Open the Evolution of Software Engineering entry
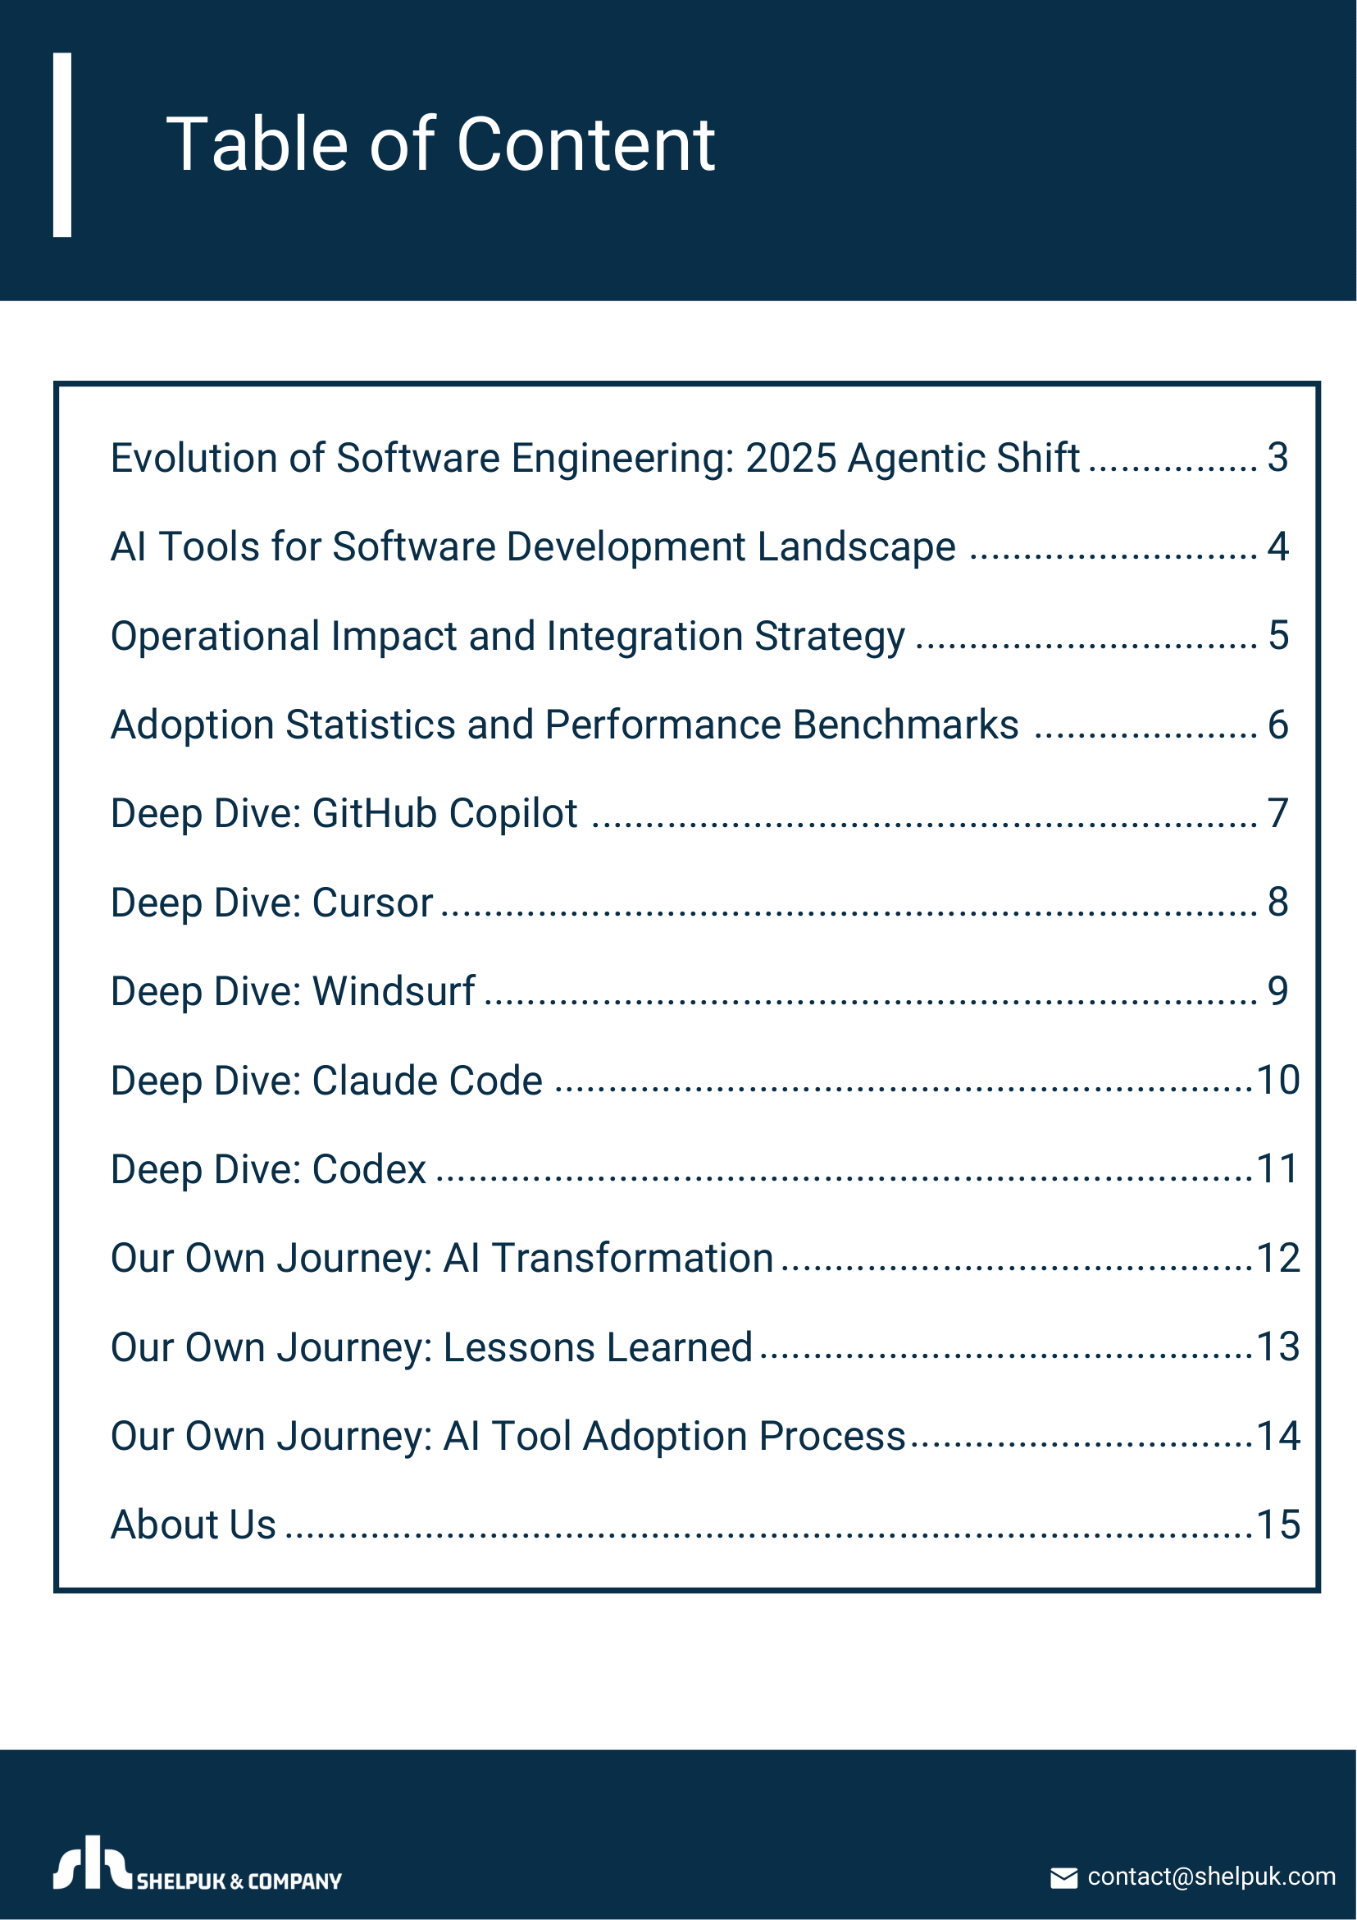This screenshot has height=1920, width=1357. 699,458
